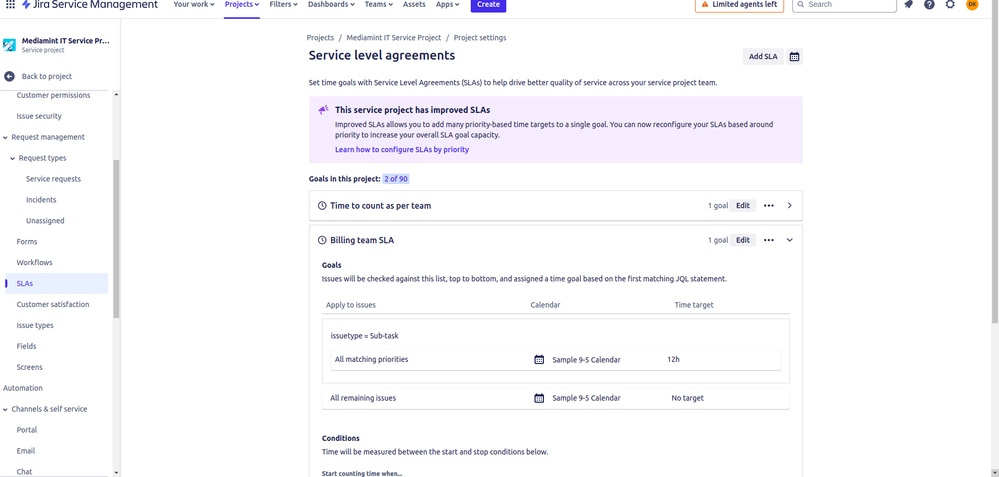Image resolution: width=999 pixels, height=477 pixels.
Task: Open Workflows settings
Action: pyautogui.click(x=34, y=262)
